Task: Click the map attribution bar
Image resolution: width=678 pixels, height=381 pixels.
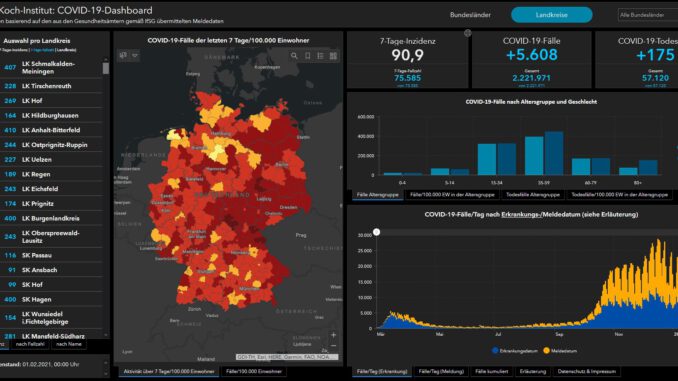Action: pos(287,357)
